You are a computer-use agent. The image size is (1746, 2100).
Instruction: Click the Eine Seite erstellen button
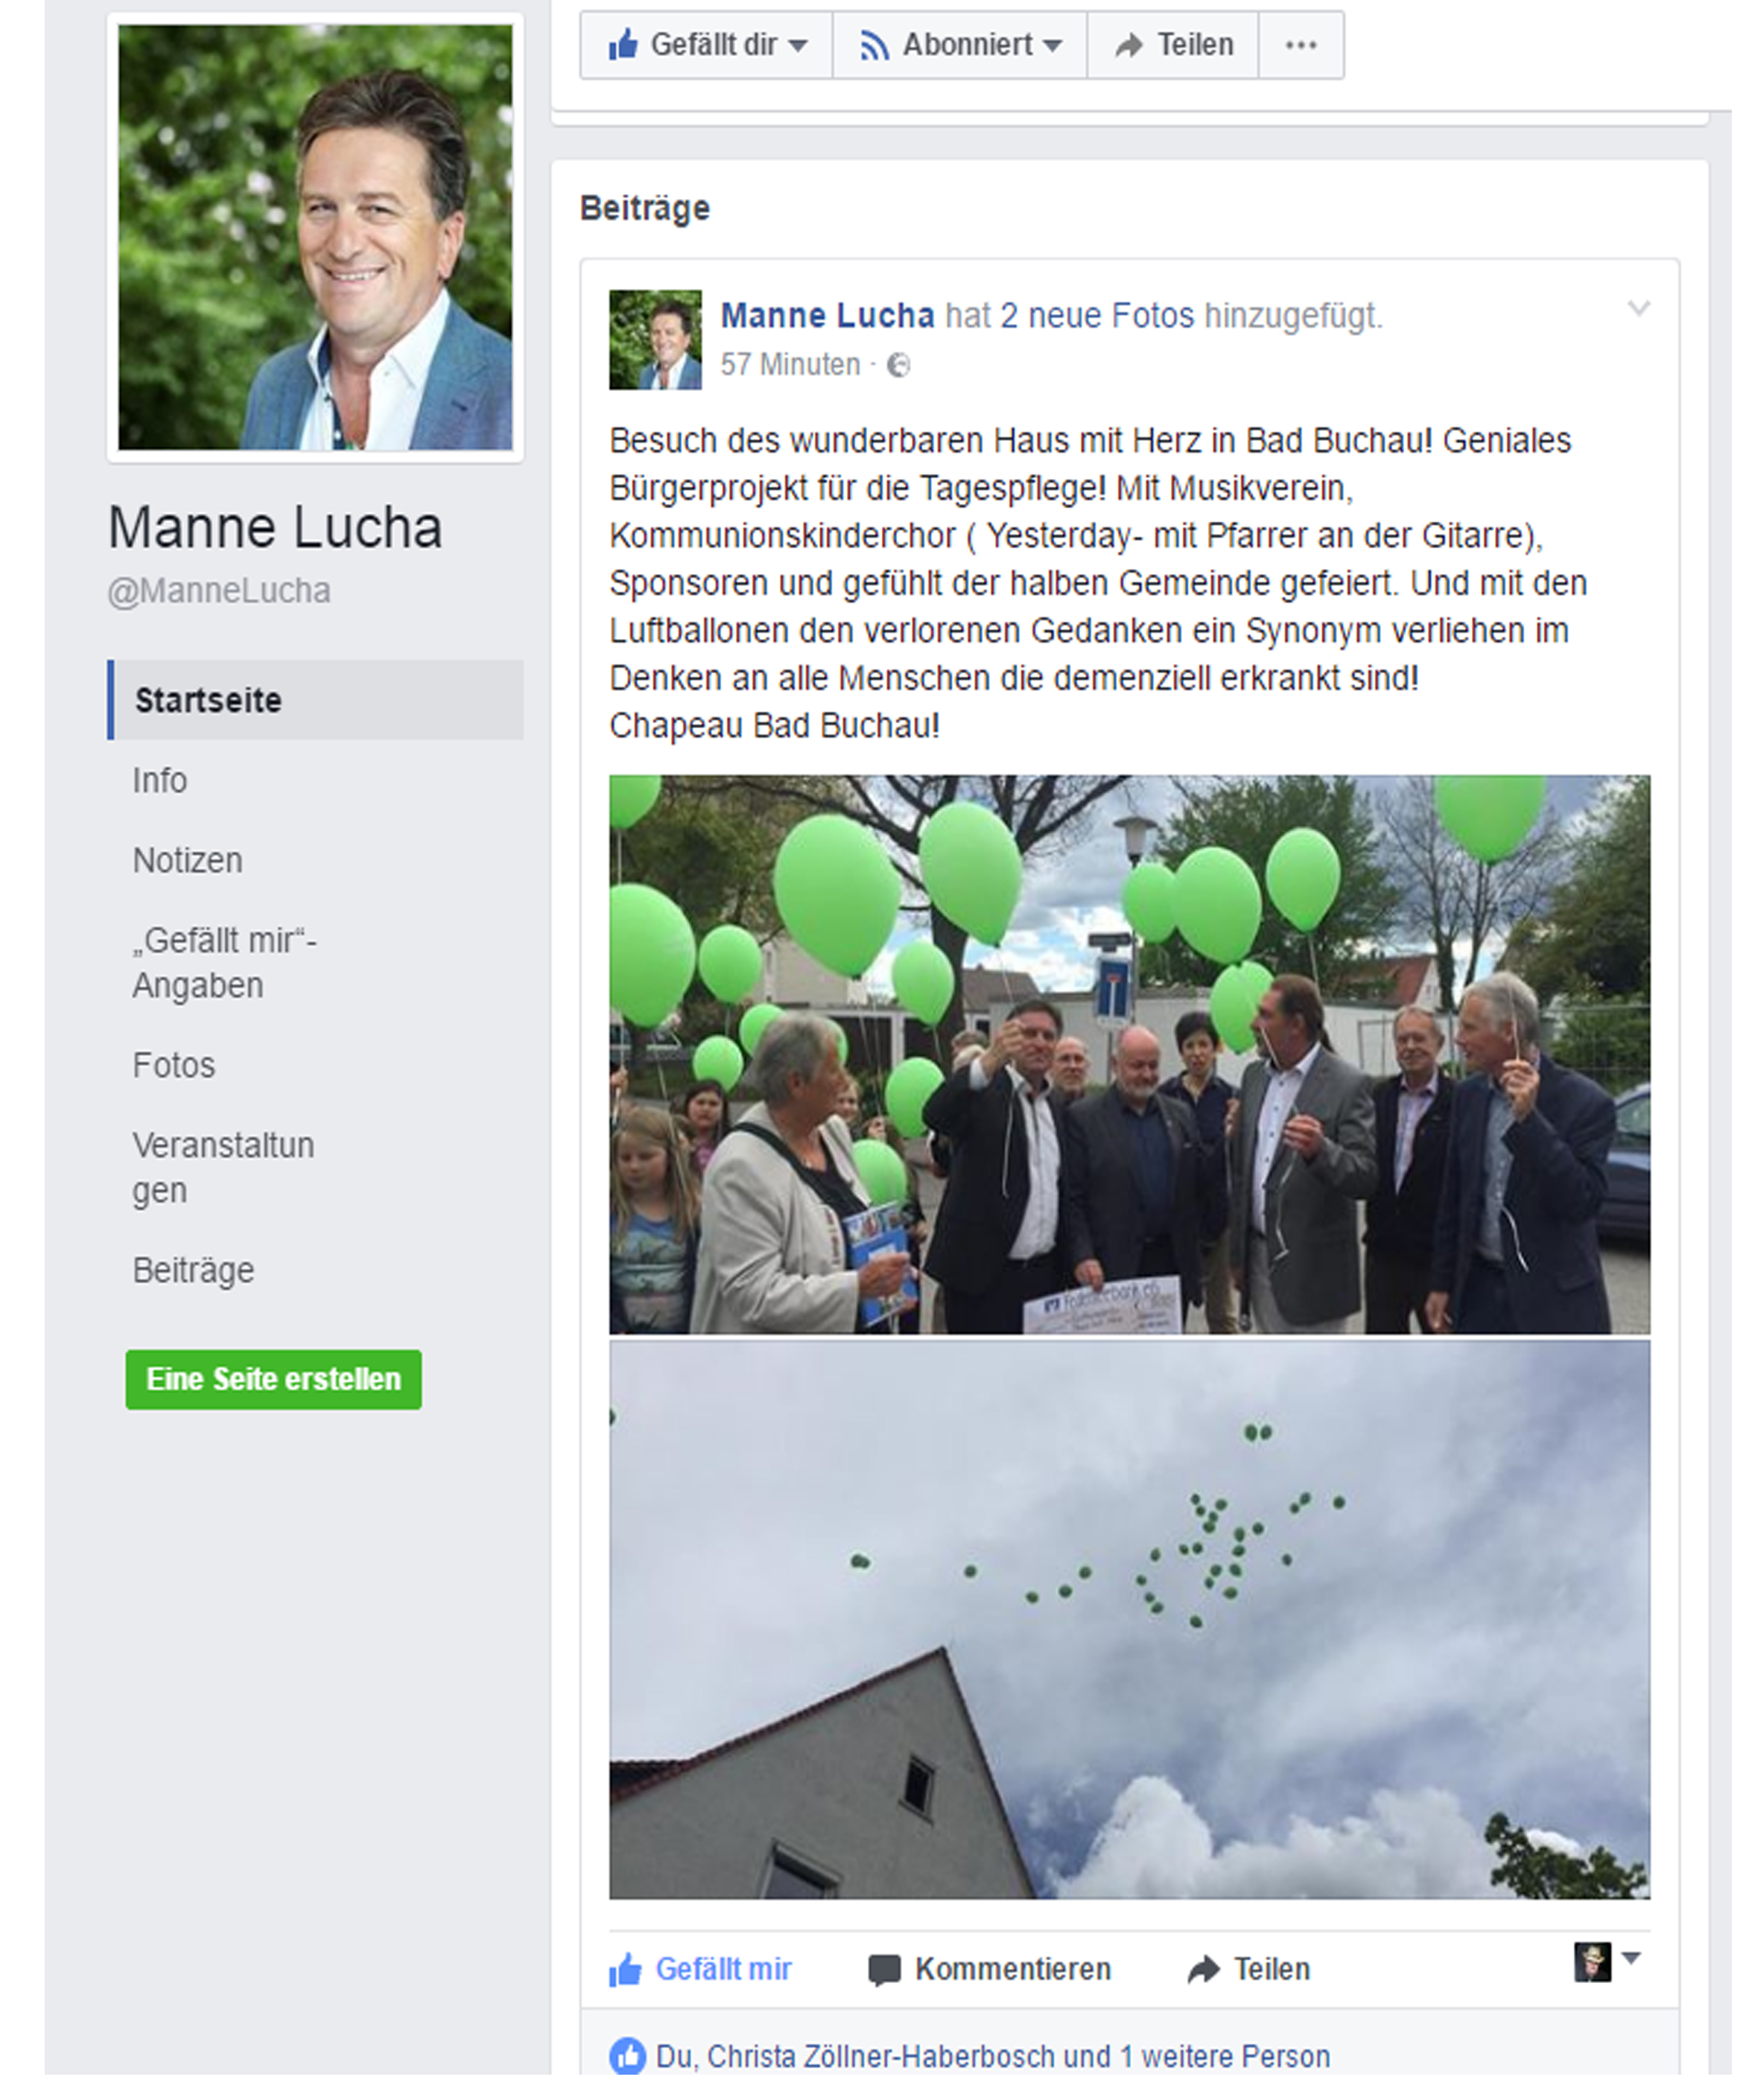coord(273,1379)
